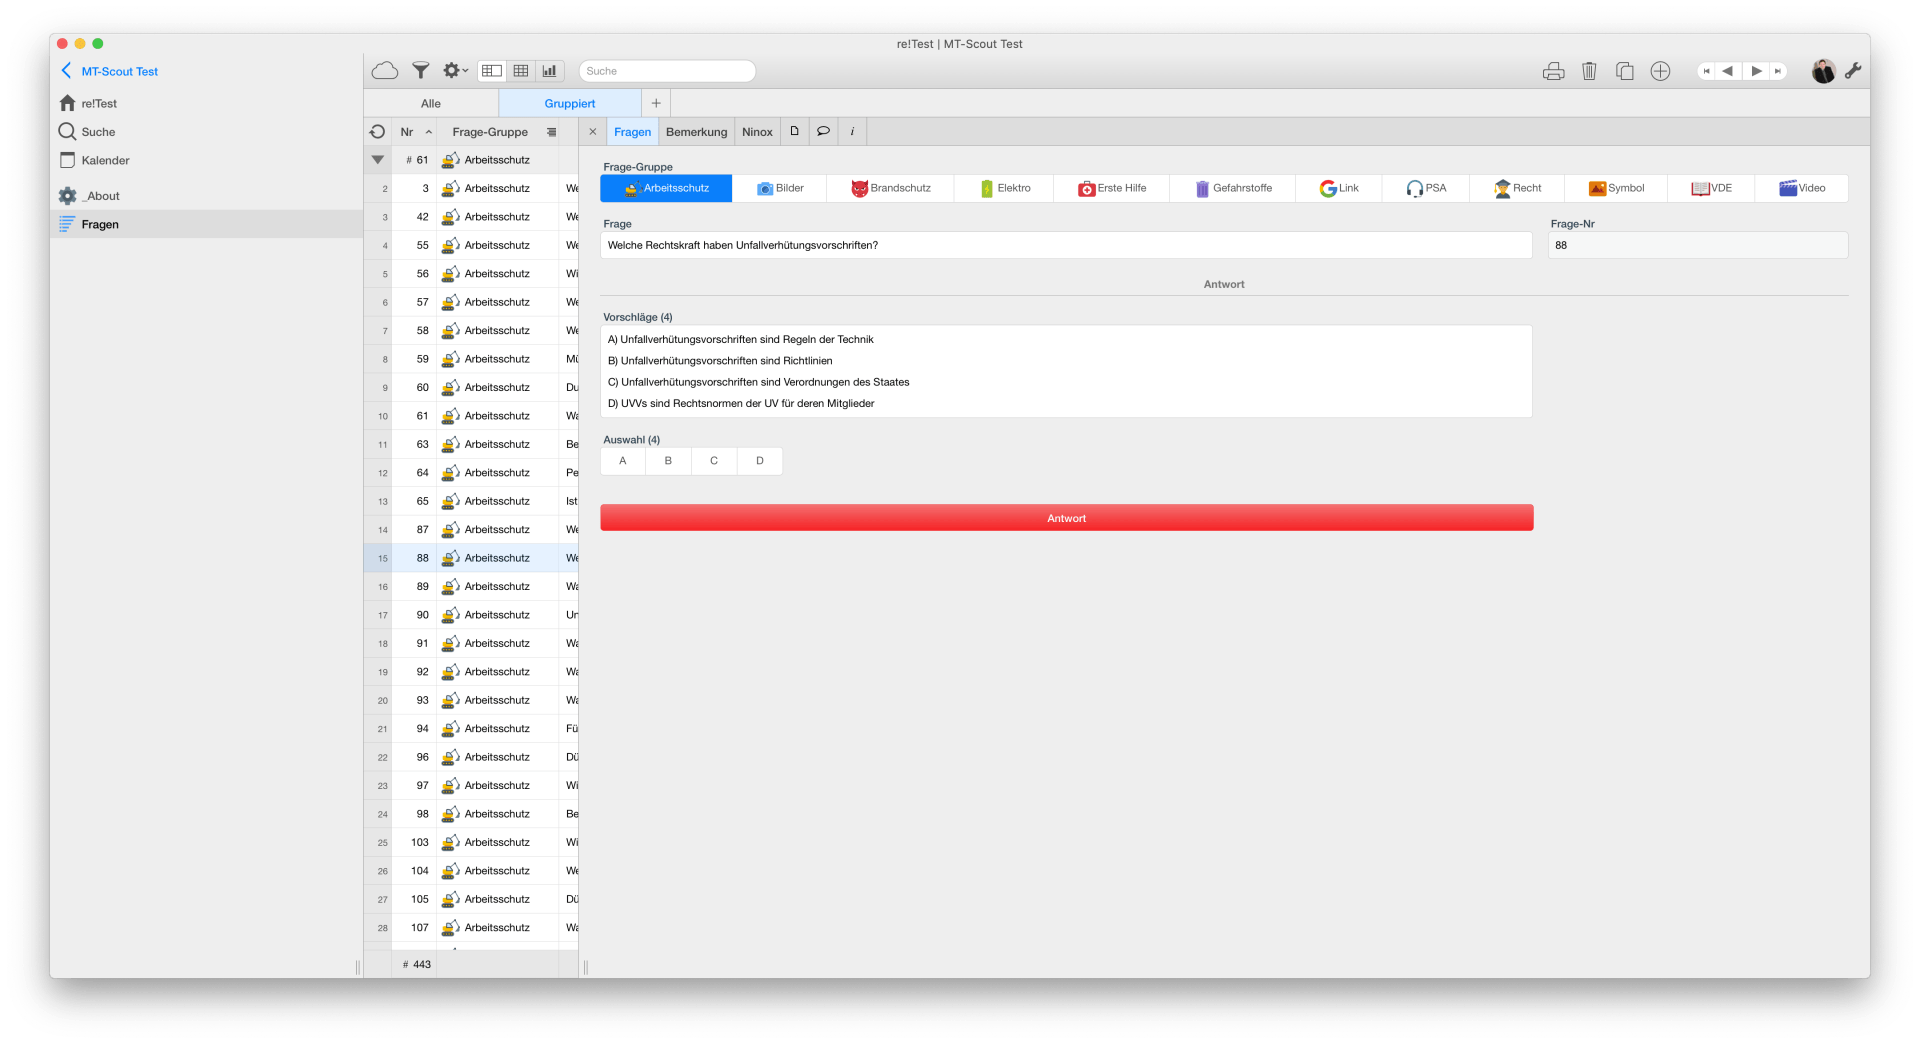The height and width of the screenshot is (1044, 1920).
Task: Switch to chart view icon
Action: click(x=550, y=71)
